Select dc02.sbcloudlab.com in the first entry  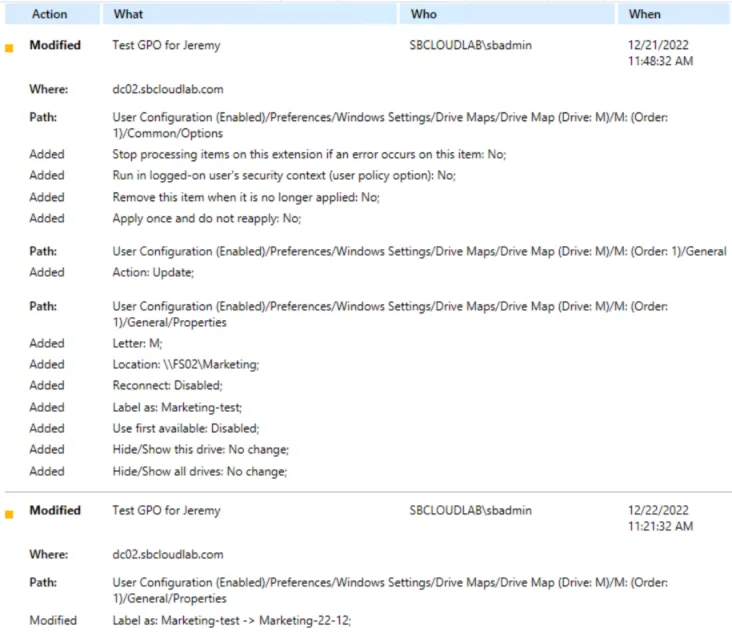pyautogui.click(x=167, y=89)
